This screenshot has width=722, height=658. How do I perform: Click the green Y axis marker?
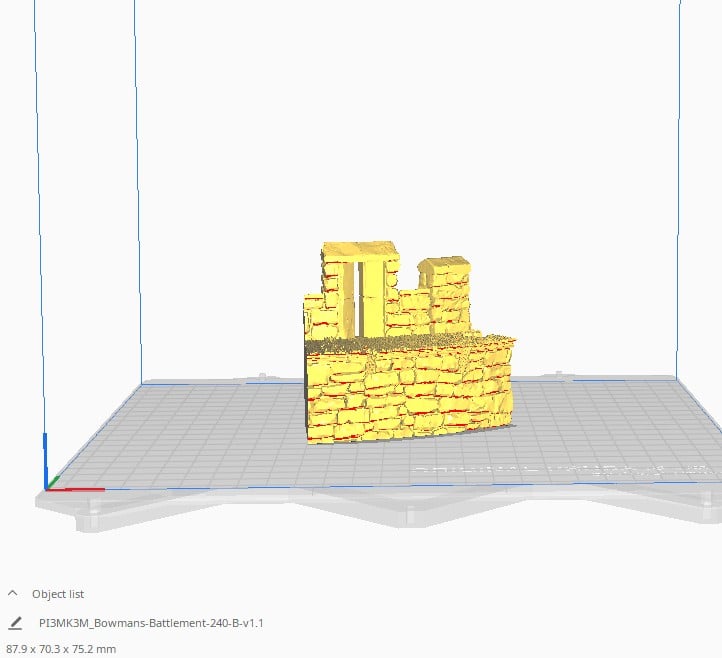coord(53,482)
